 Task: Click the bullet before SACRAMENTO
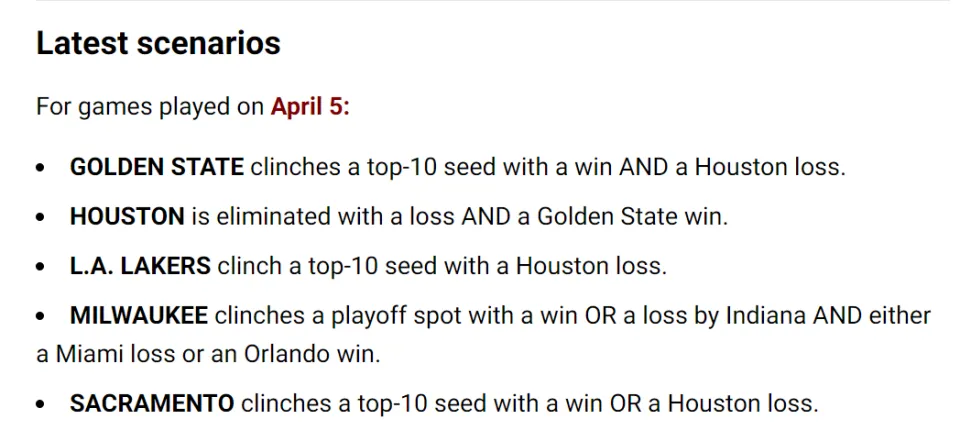[x=40, y=405]
